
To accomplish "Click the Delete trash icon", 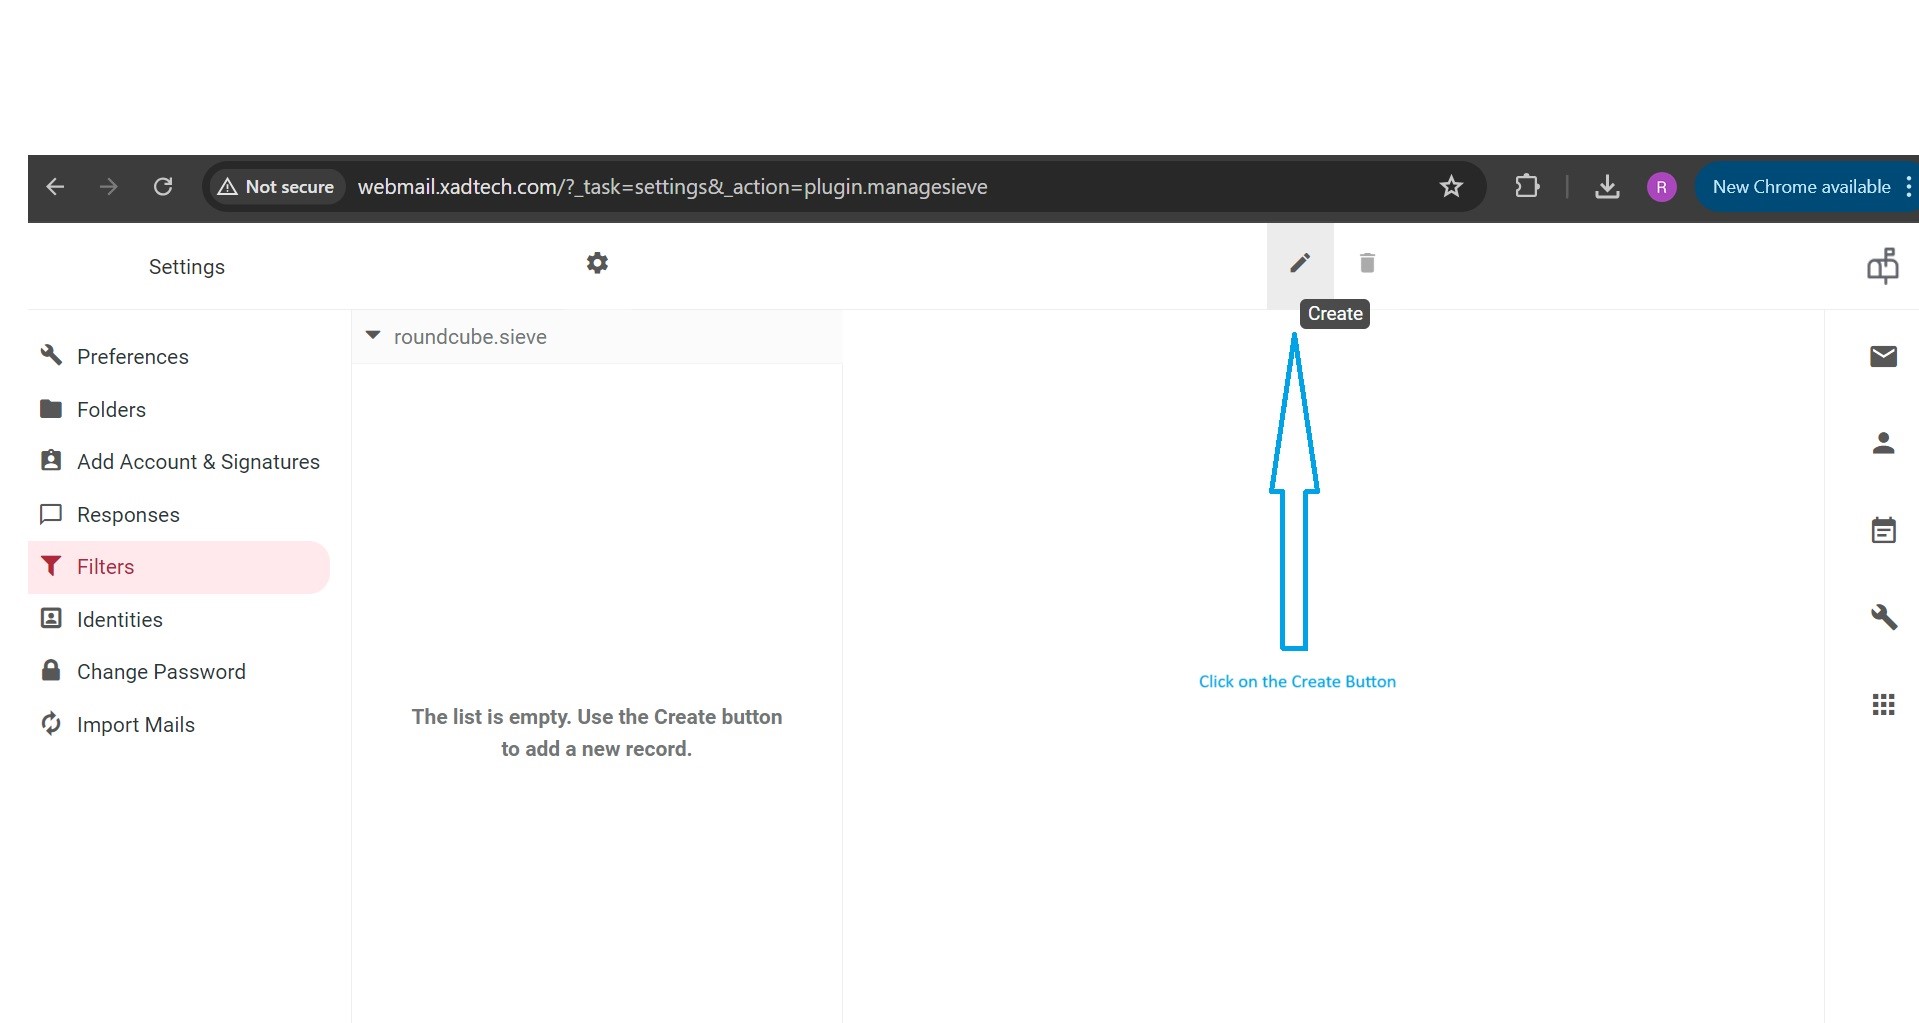I will (x=1367, y=263).
